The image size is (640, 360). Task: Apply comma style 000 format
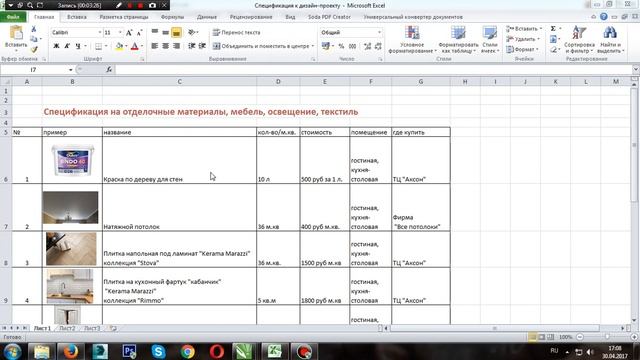pyautogui.click(x=352, y=46)
